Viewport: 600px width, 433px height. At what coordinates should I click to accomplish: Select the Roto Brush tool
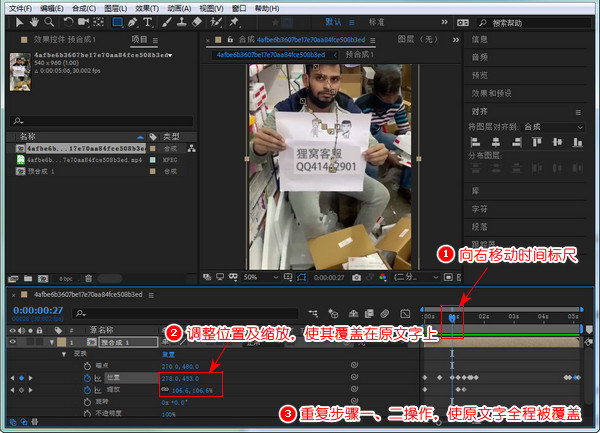216,22
